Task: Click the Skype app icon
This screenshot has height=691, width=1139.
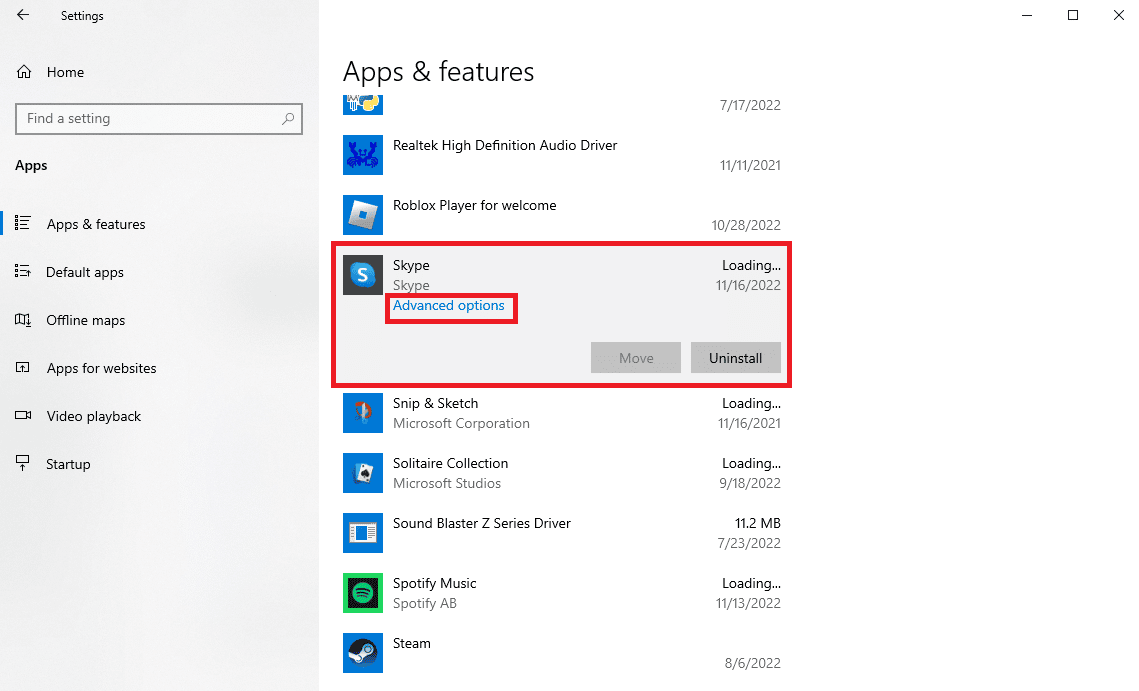Action: pyautogui.click(x=362, y=275)
